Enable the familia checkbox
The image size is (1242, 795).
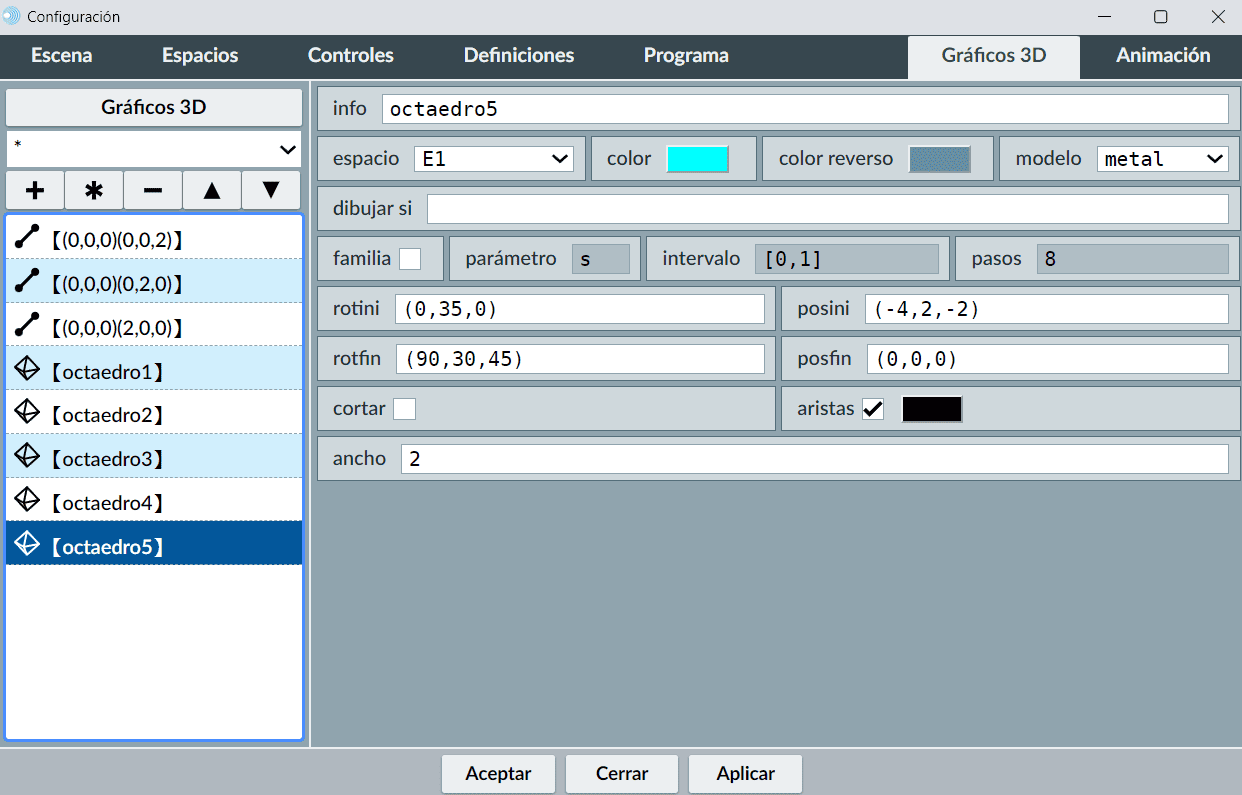pos(410,259)
